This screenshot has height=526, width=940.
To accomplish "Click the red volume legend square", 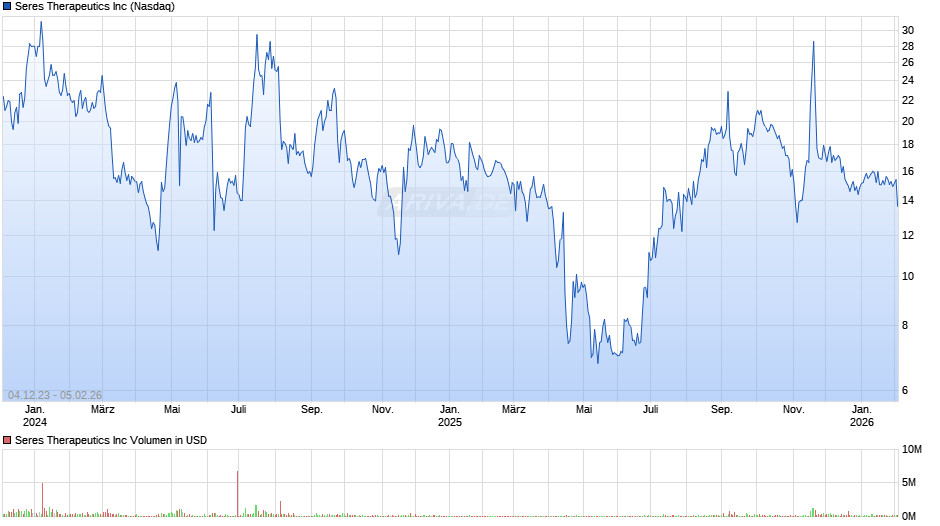I will 7,440.
